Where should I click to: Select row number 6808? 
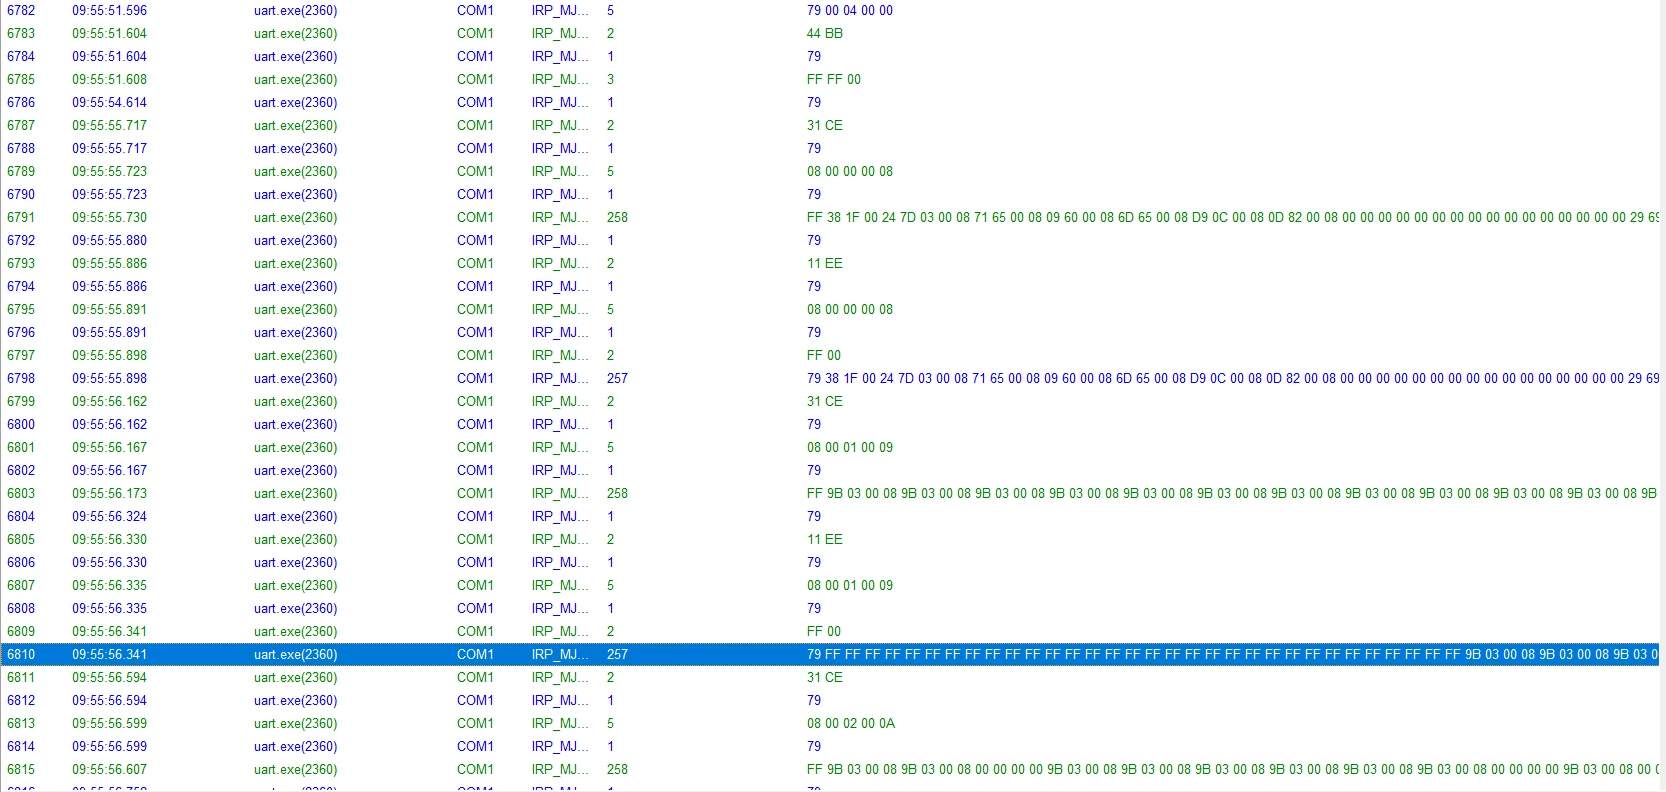[21, 609]
